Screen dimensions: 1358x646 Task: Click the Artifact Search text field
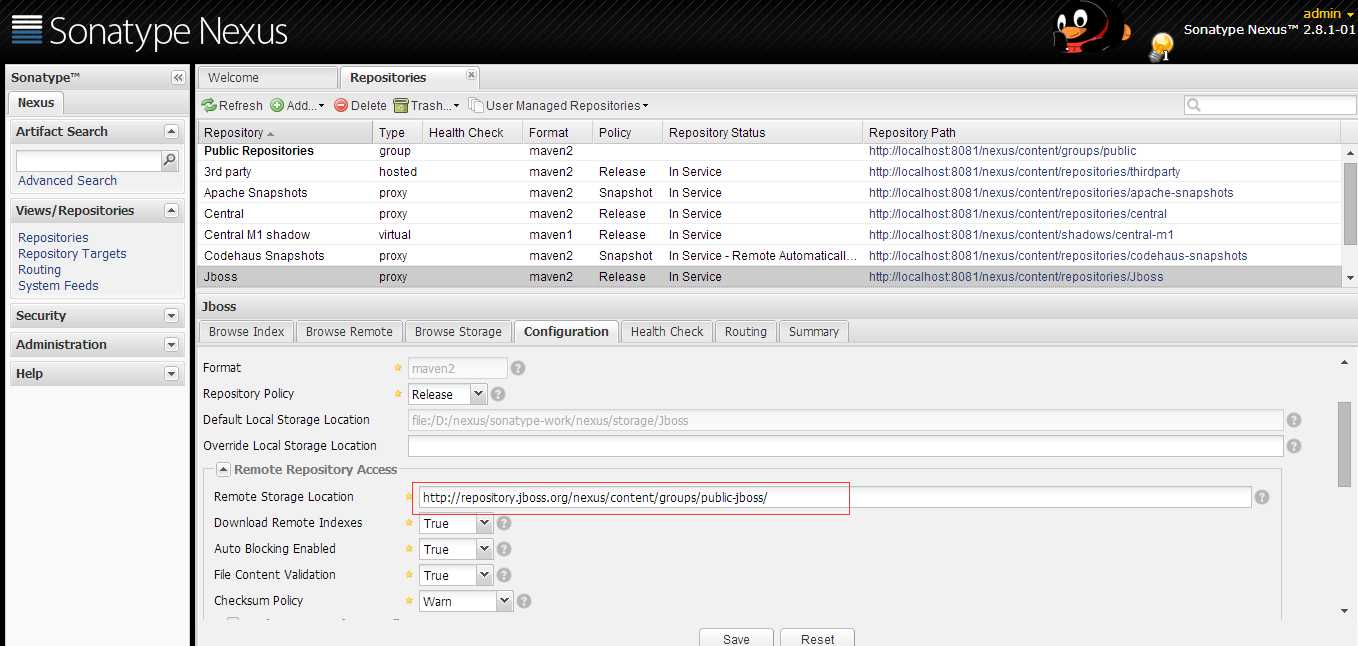tap(88, 160)
